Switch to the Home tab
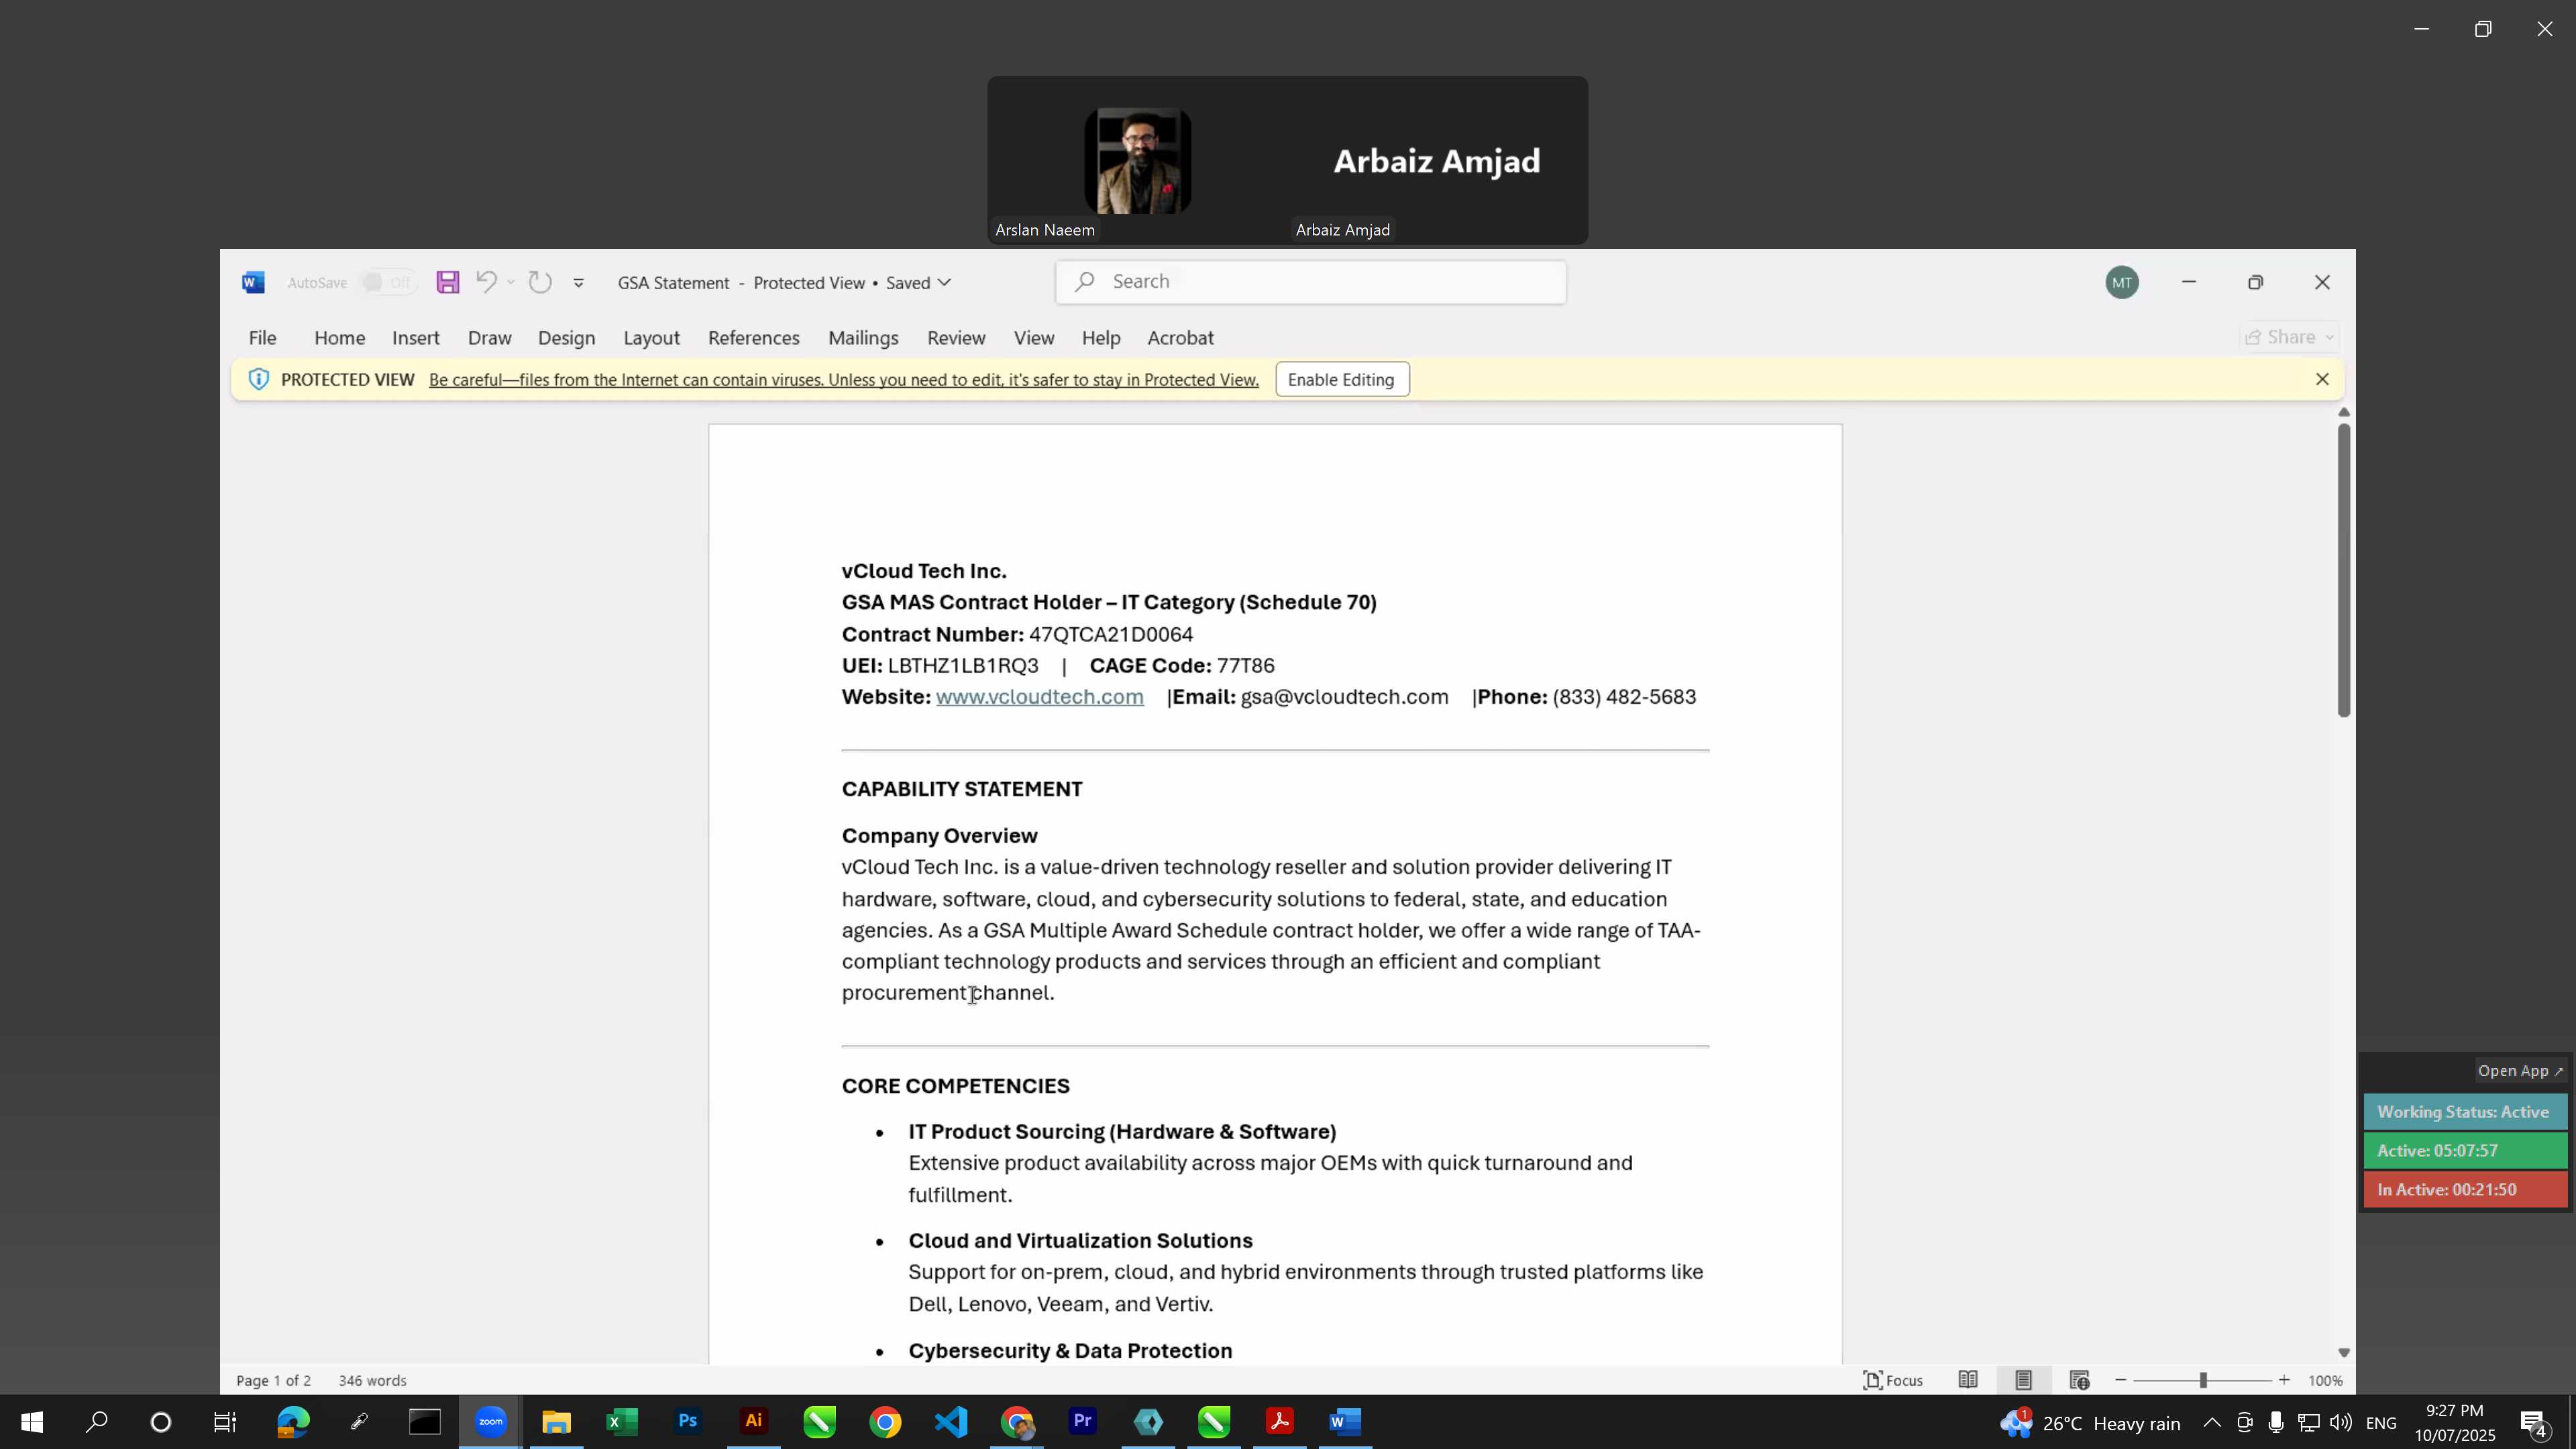 pyautogui.click(x=339, y=338)
